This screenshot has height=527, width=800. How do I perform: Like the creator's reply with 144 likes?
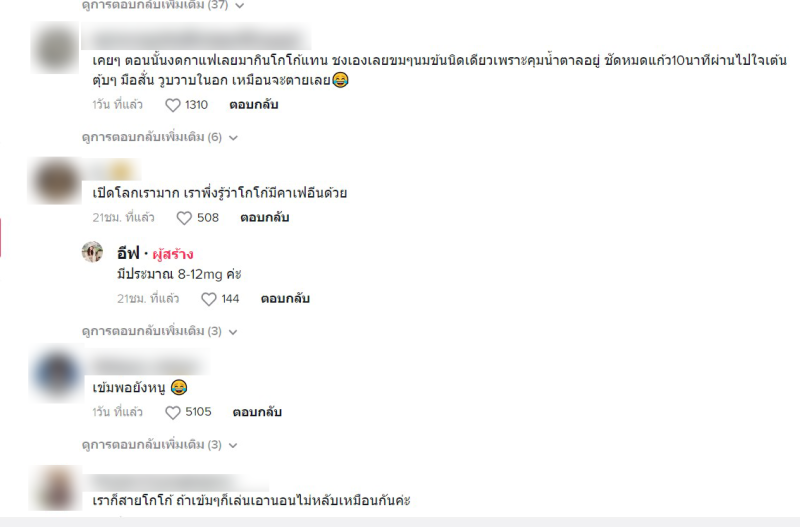click(x=209, y=299)
